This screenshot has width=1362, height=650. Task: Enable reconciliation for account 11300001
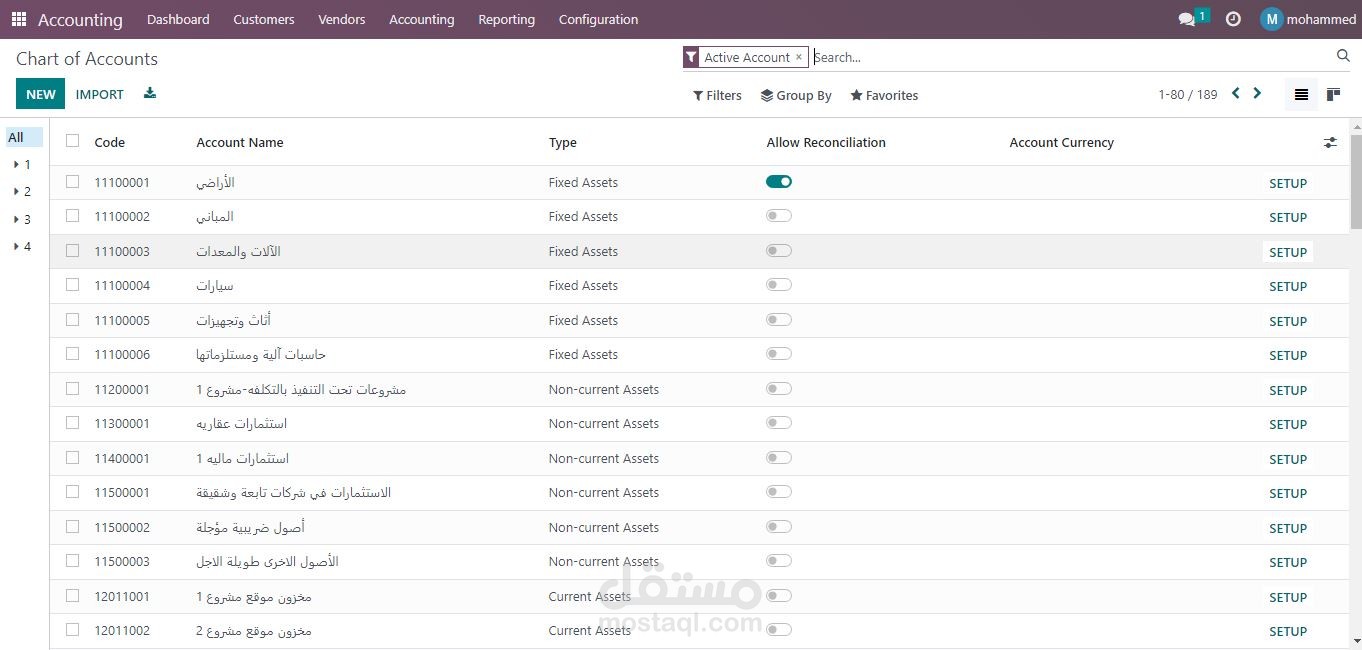click(779, 423)
